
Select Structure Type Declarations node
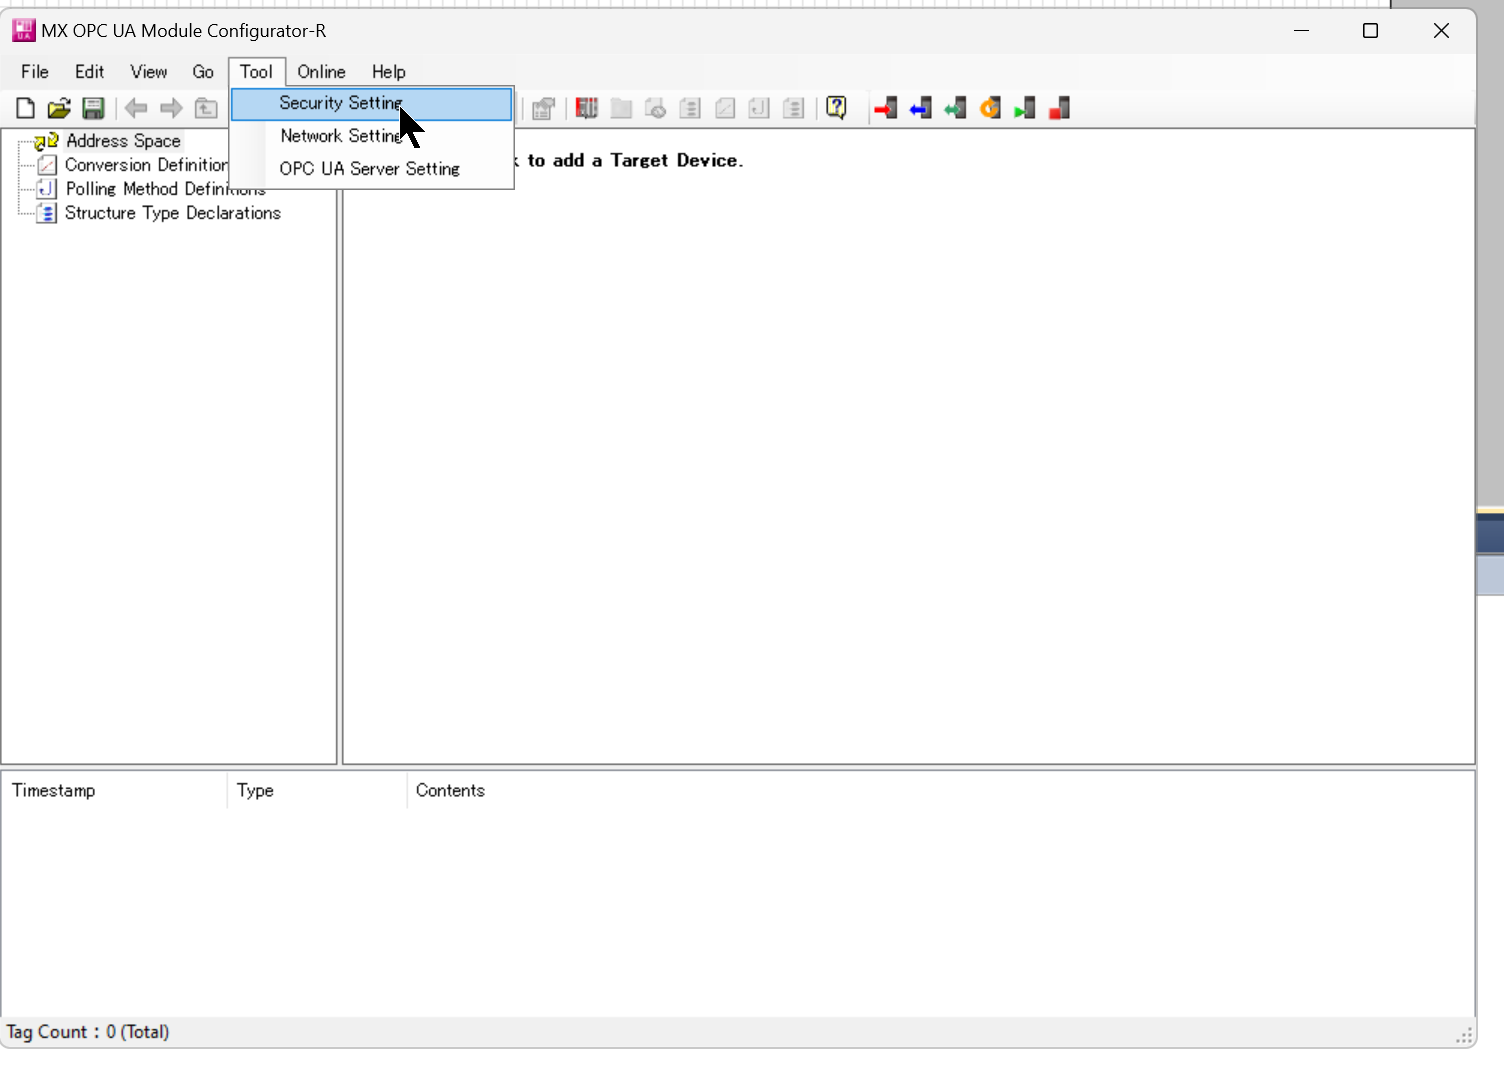click(x=172, y=213)
